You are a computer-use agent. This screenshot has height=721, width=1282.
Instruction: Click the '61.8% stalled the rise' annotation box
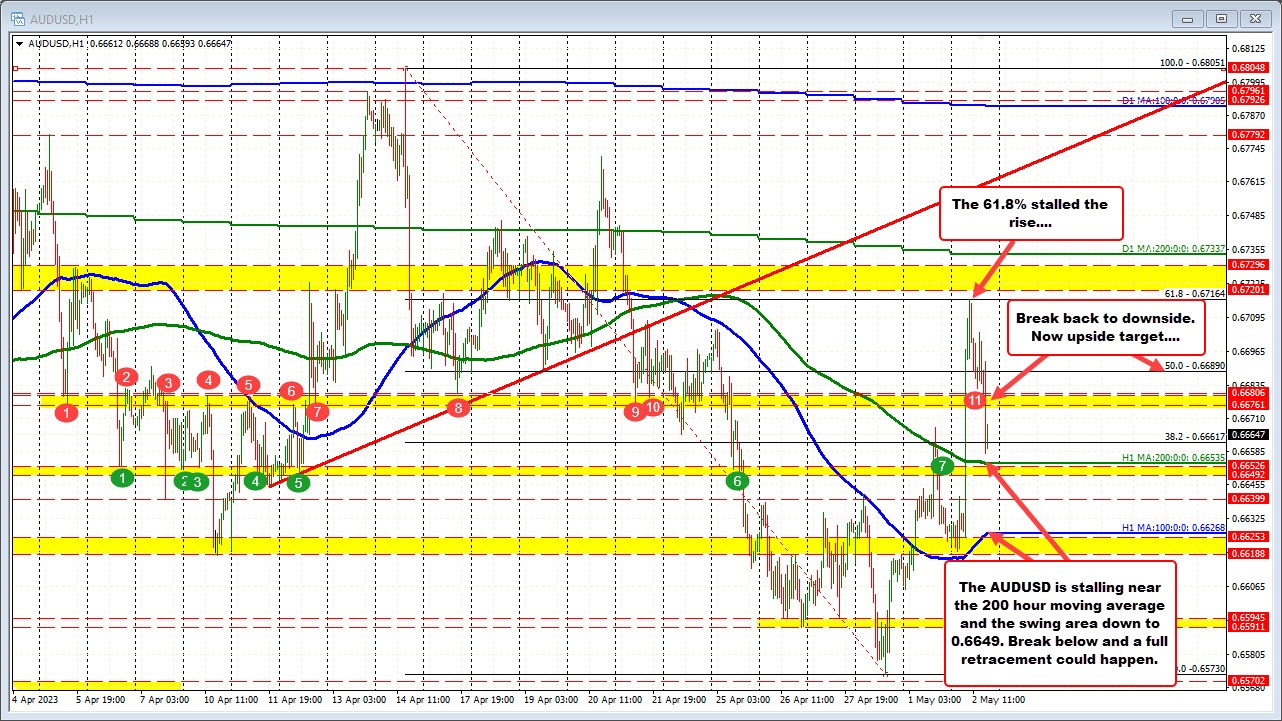pyautogui.click(x=1031, y=213)
